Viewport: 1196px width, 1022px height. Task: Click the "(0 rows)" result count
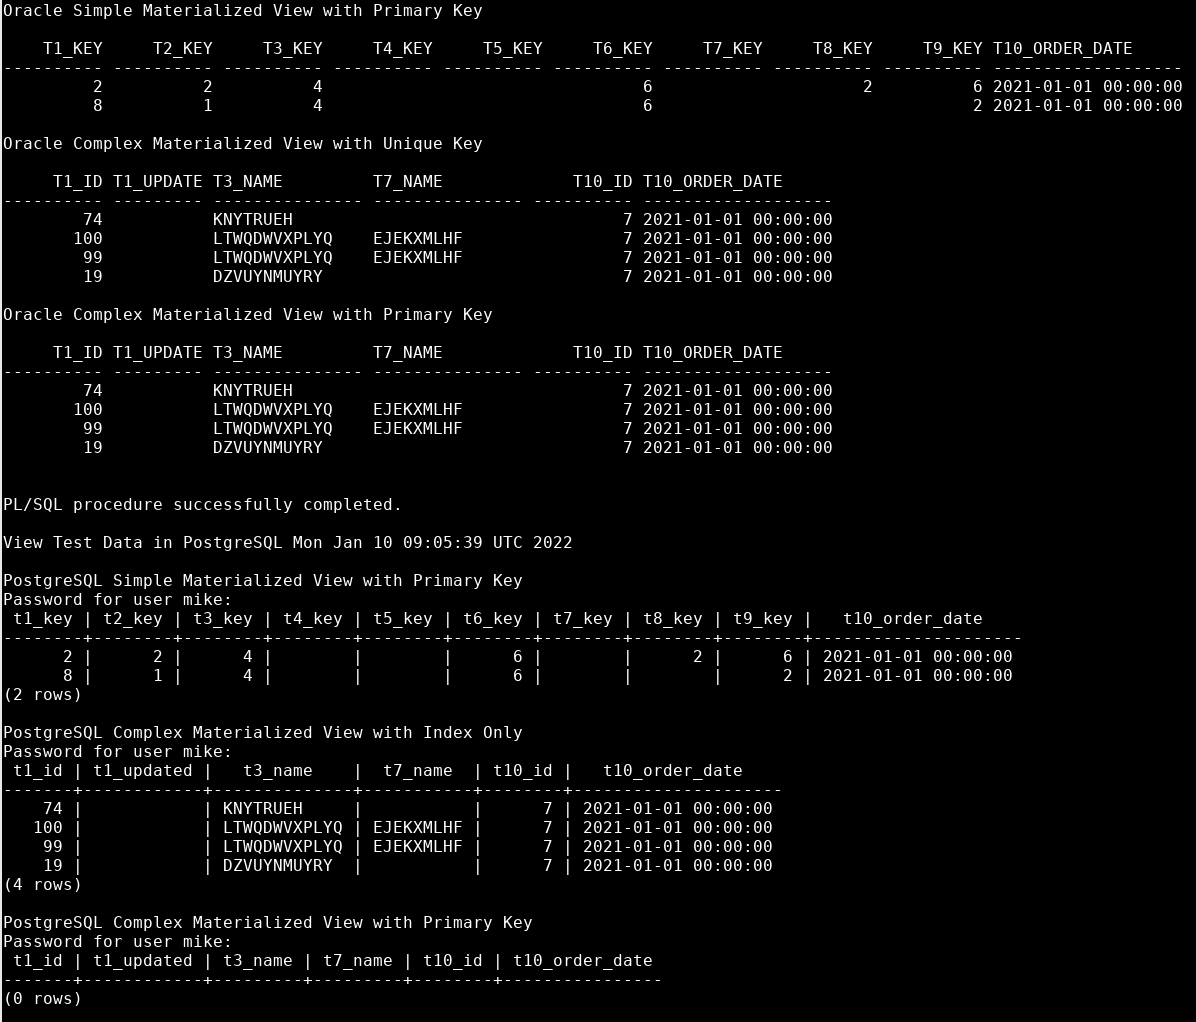(x=43, y=998)
